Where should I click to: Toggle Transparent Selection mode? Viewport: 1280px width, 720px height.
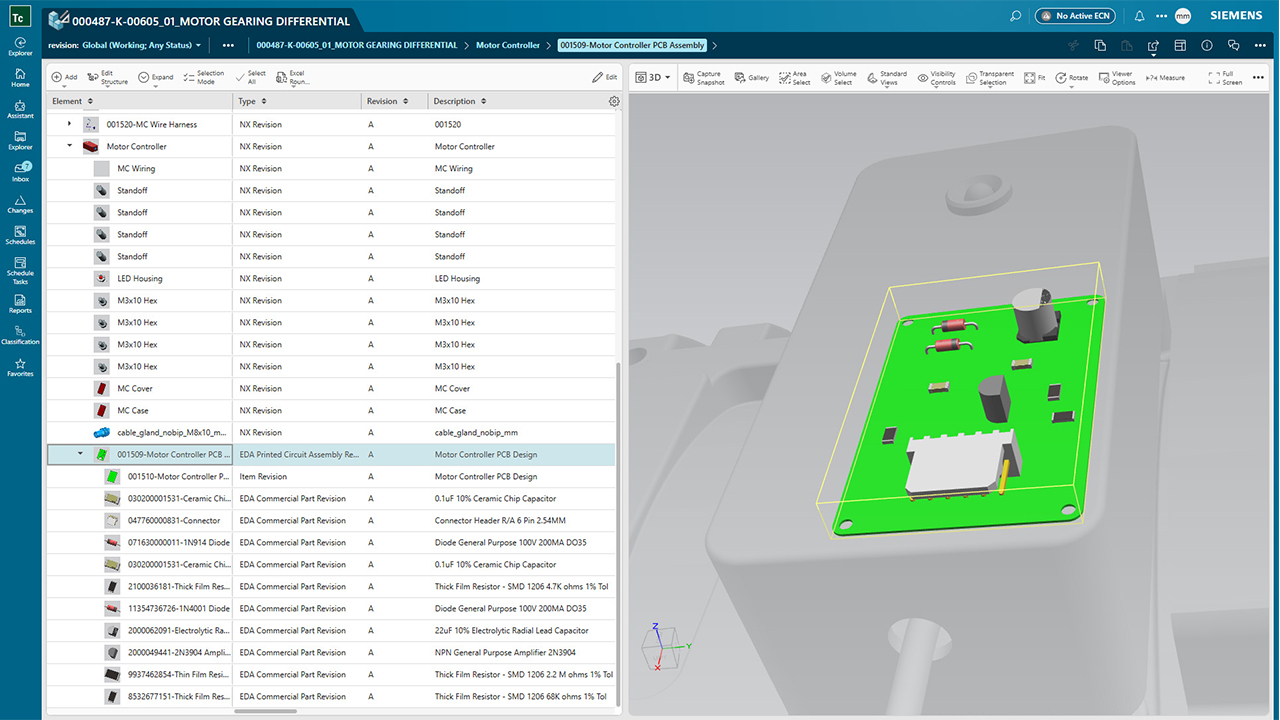pos(990,77)
